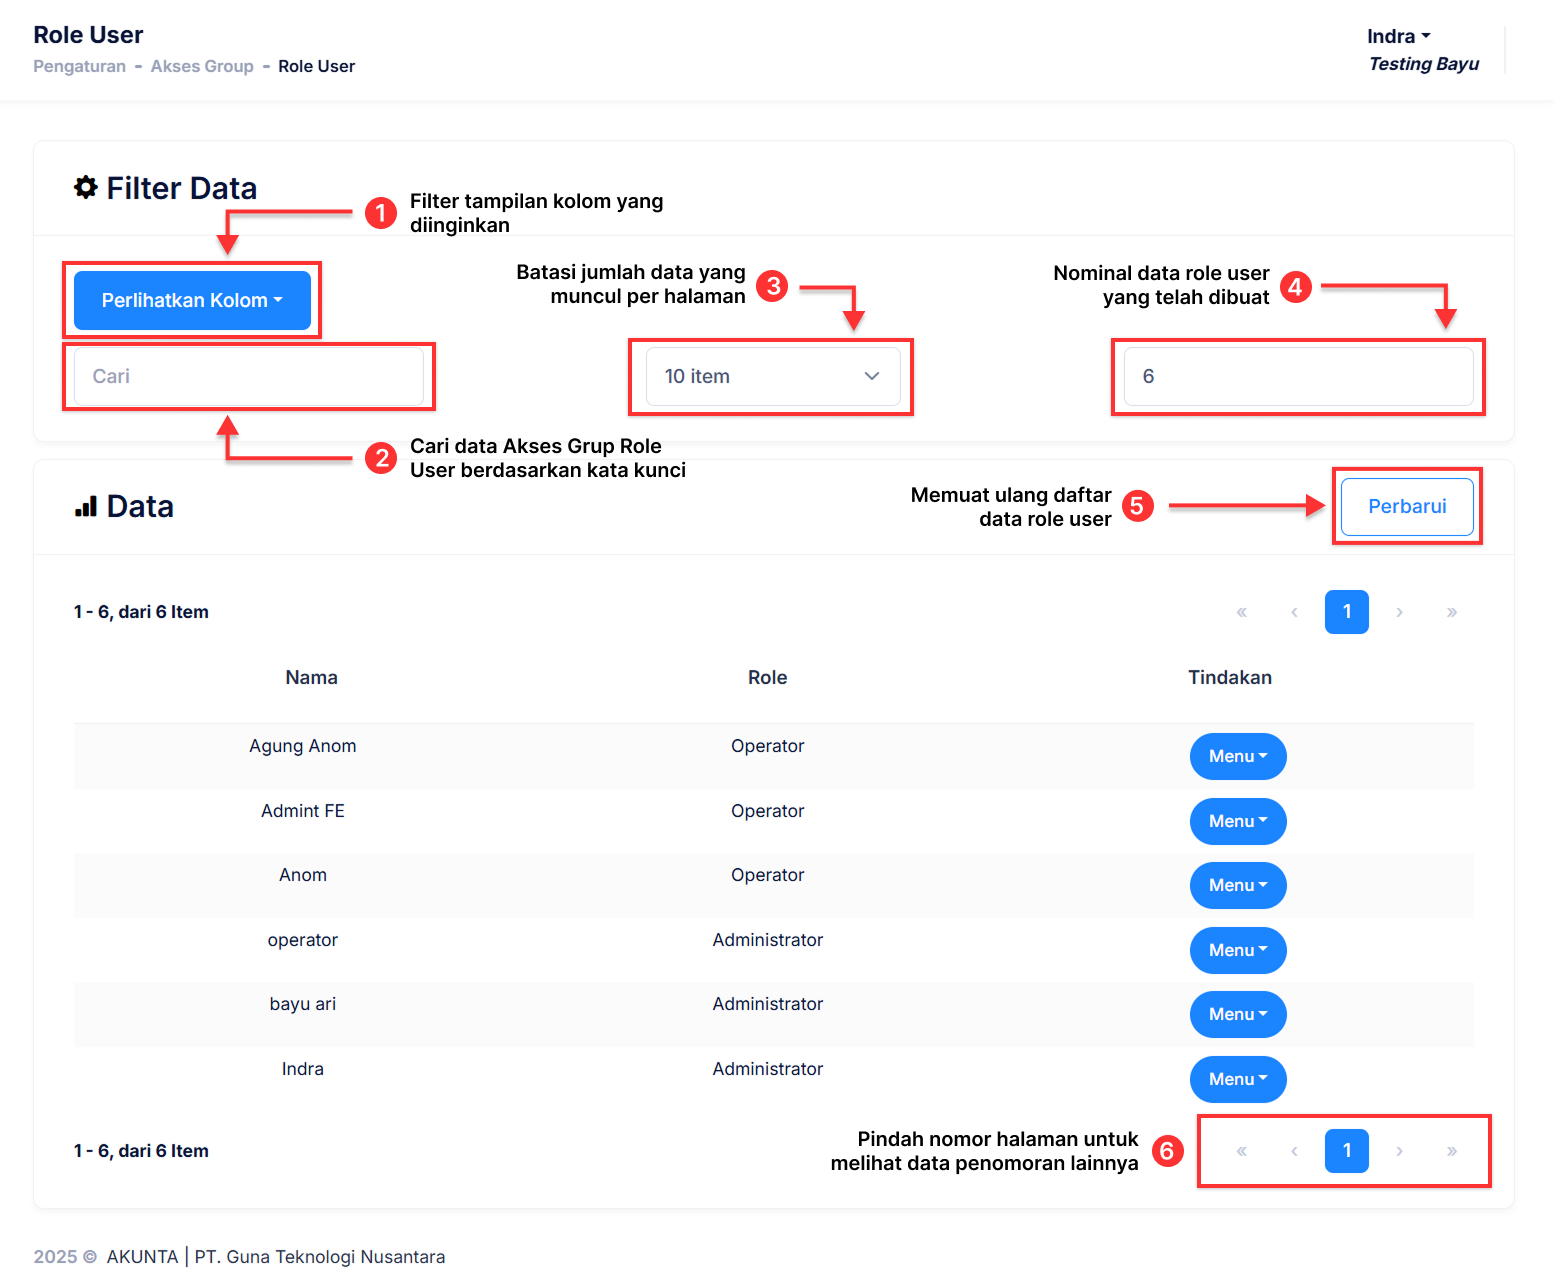Screen dimensions: 1555x1288
Task: Click into the Cari search field
Action: pyautogui.click(x=249, y=377)
